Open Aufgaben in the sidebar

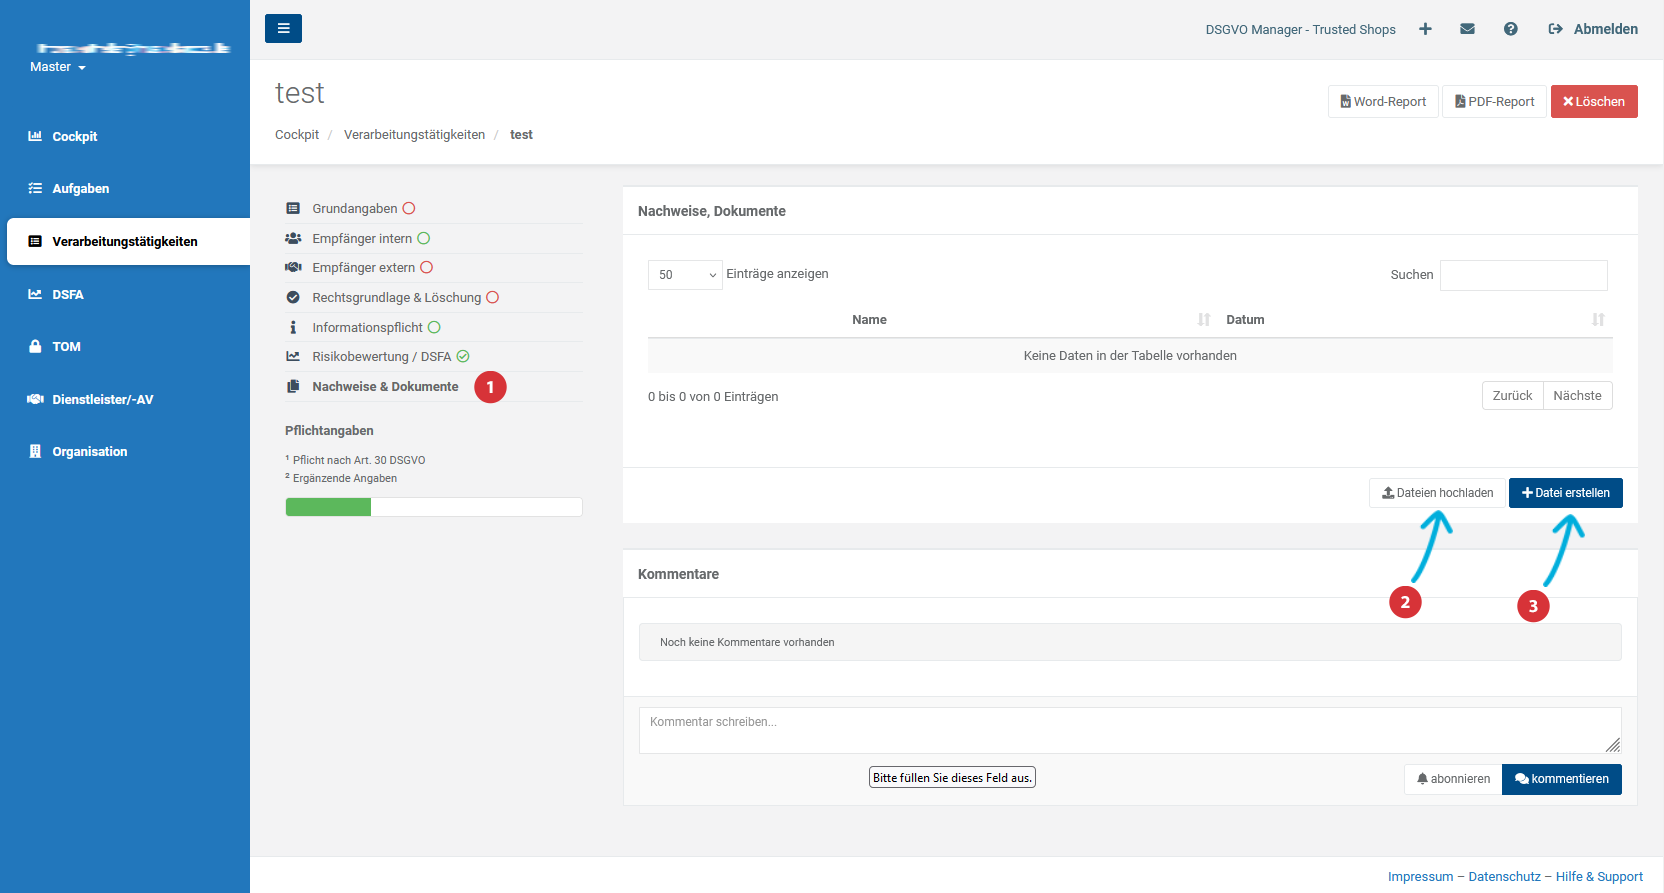coord(80,189)
